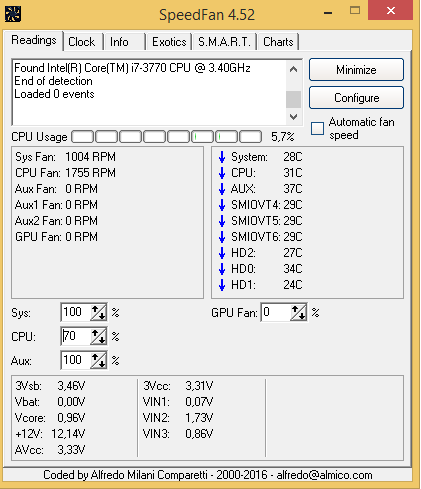Click the down arrow icon next to HD0
Viewport: 421px width, 489px height.
(222, 269)
